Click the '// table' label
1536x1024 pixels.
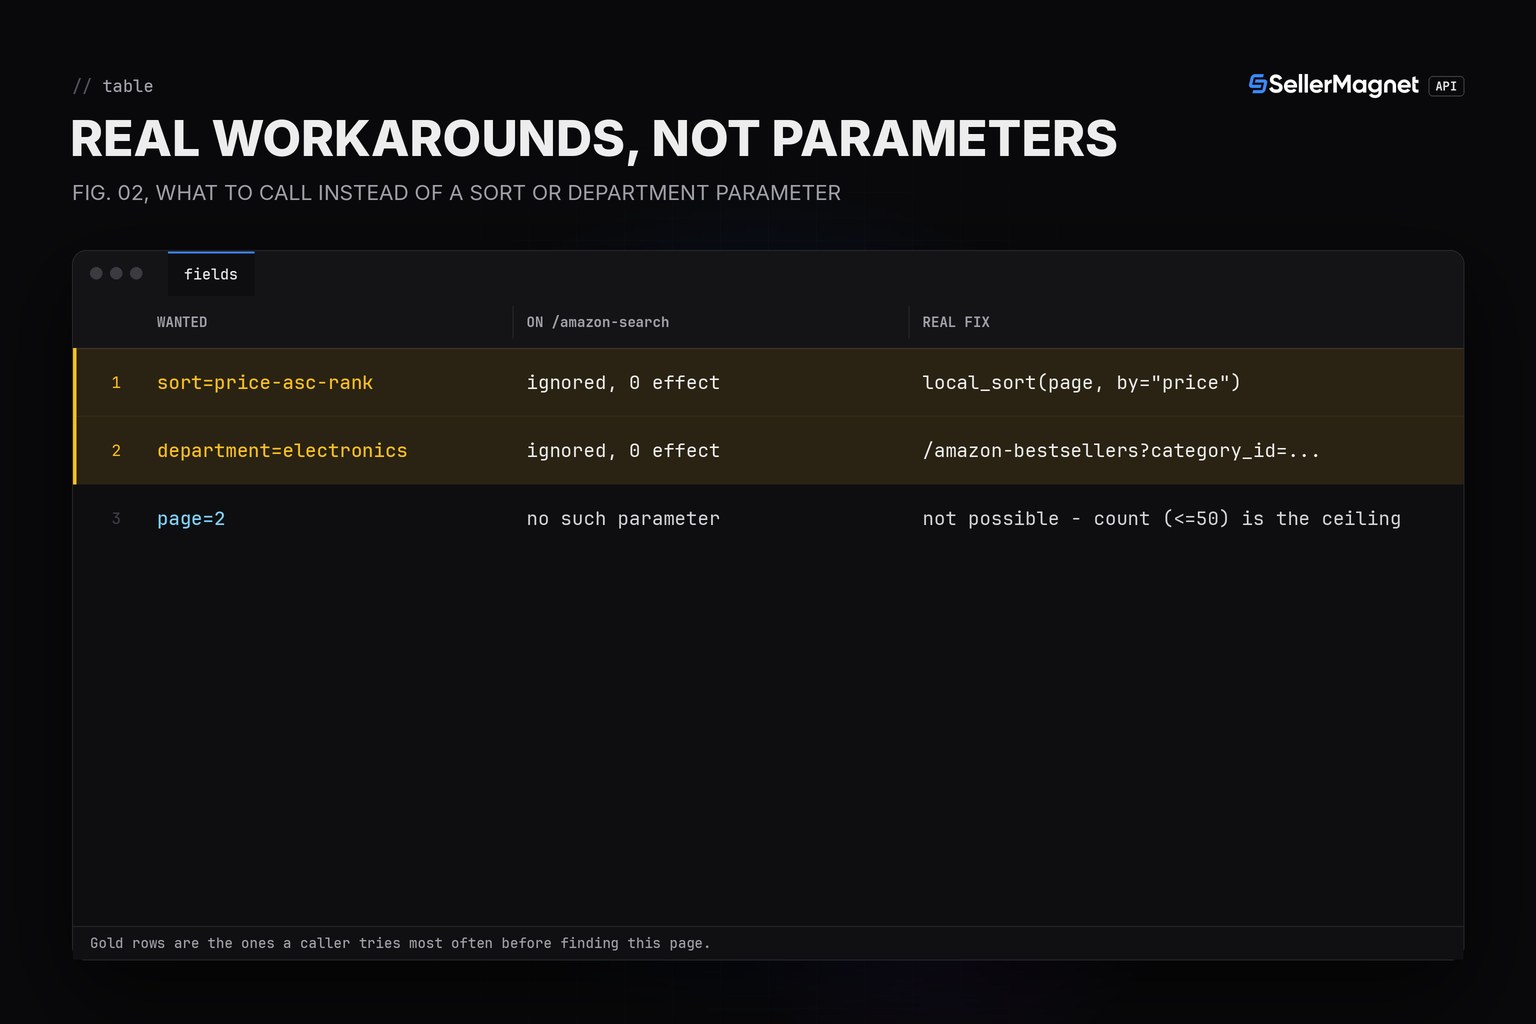(x=113, y=86)
